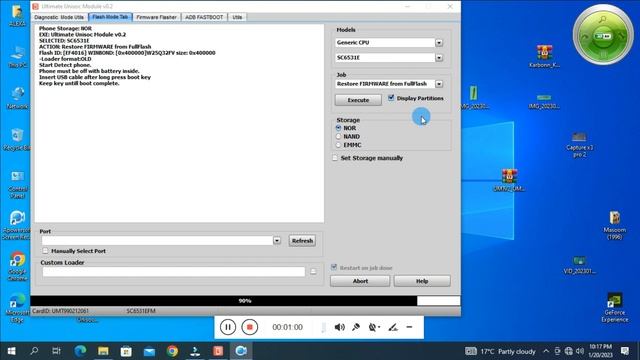
Task: Open Microsoft Store on the taskbar
Action: [x=126, y=351]
